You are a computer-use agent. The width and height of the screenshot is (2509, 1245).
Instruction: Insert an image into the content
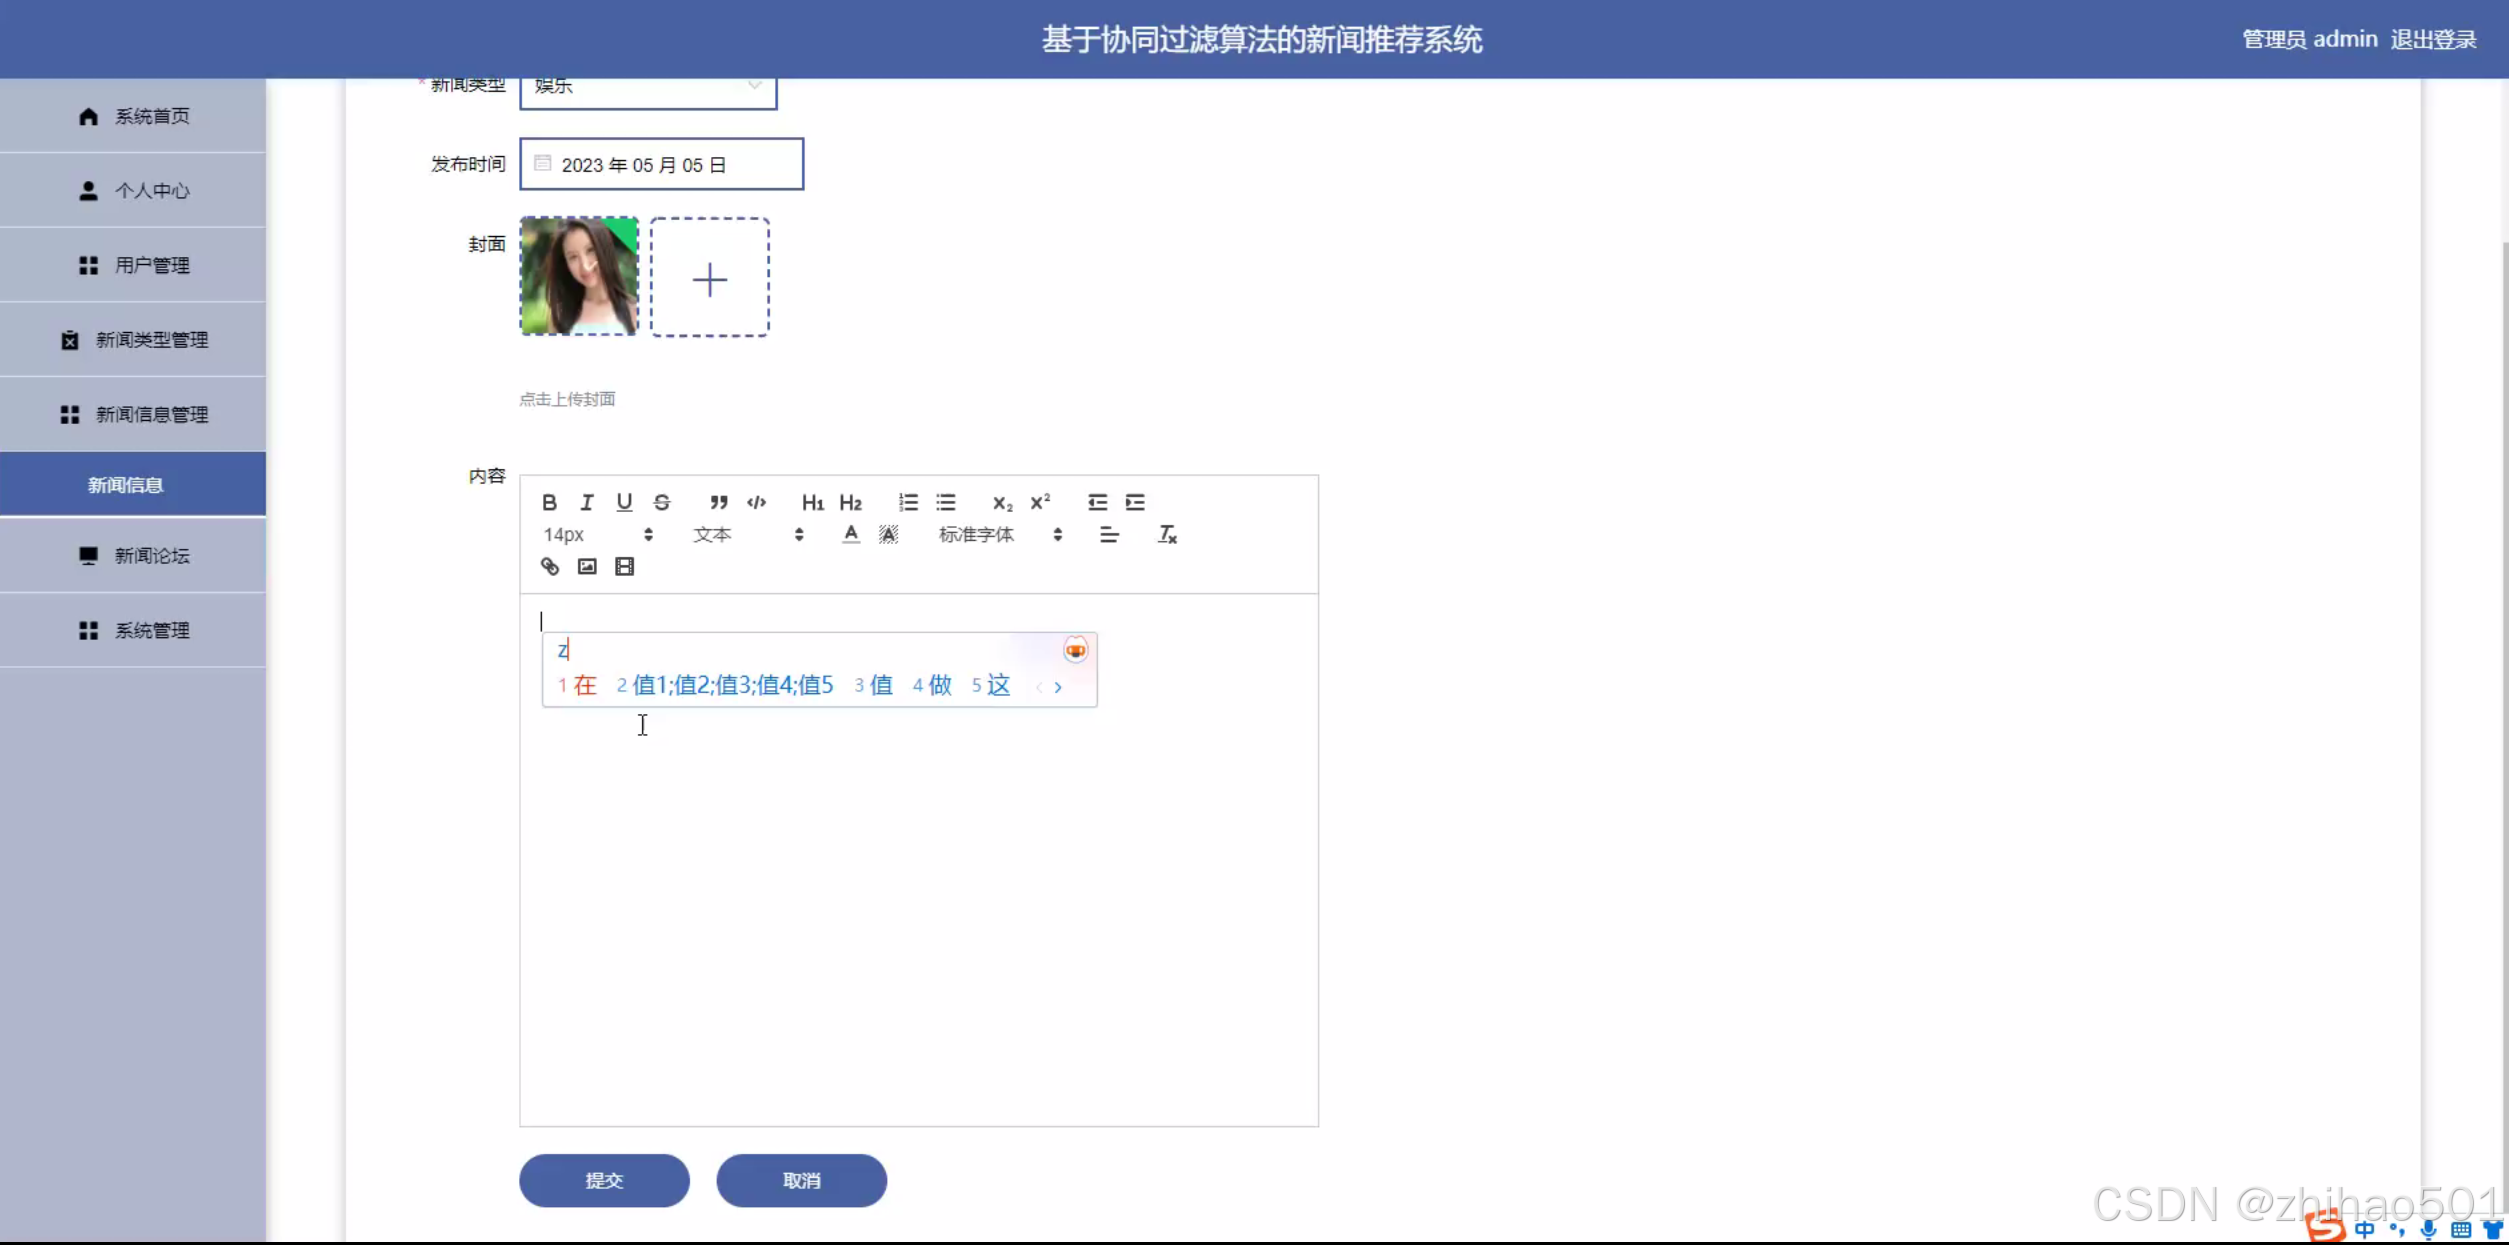click(587, 567)
